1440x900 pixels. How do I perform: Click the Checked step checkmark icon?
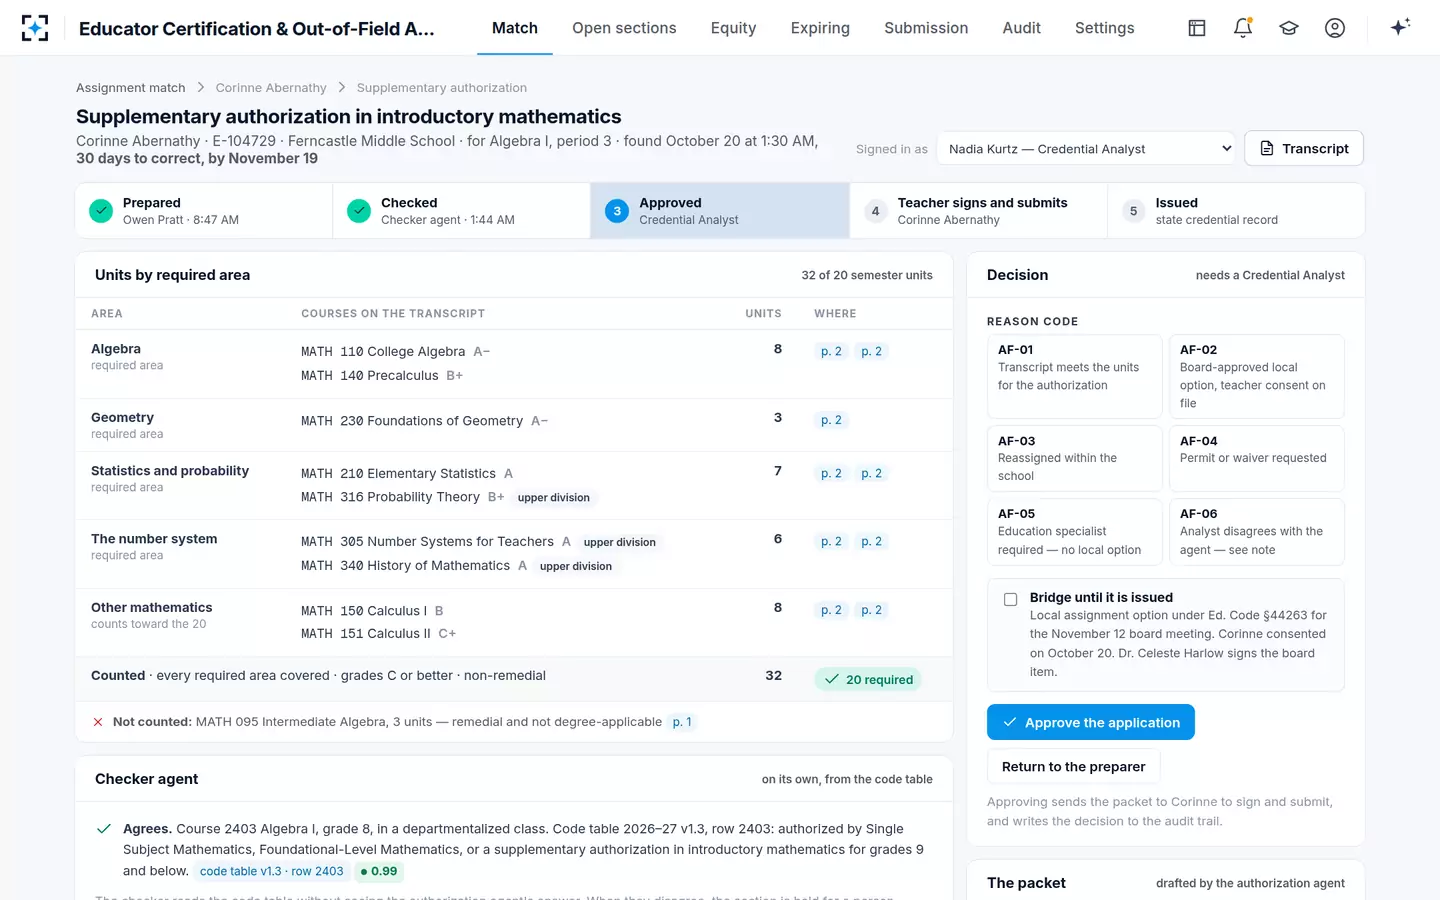pos(359,211)
